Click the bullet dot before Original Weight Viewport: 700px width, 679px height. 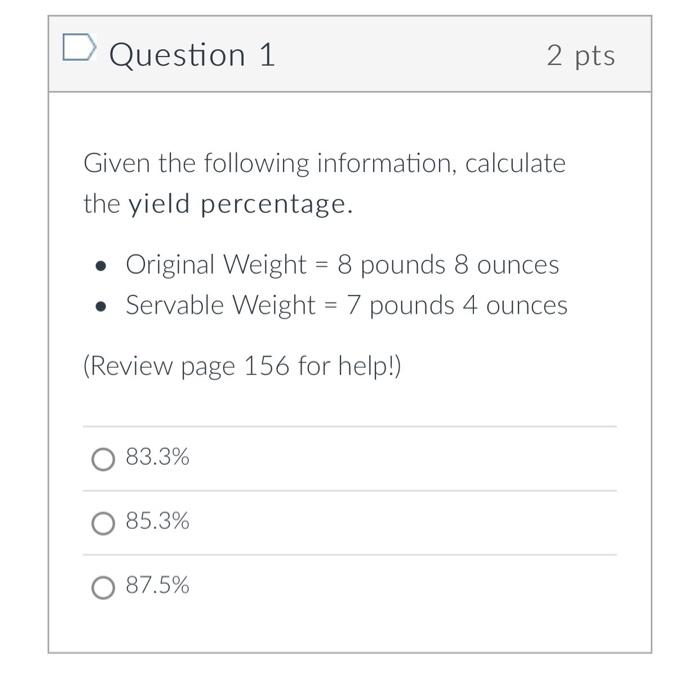(x=101, y=266)
